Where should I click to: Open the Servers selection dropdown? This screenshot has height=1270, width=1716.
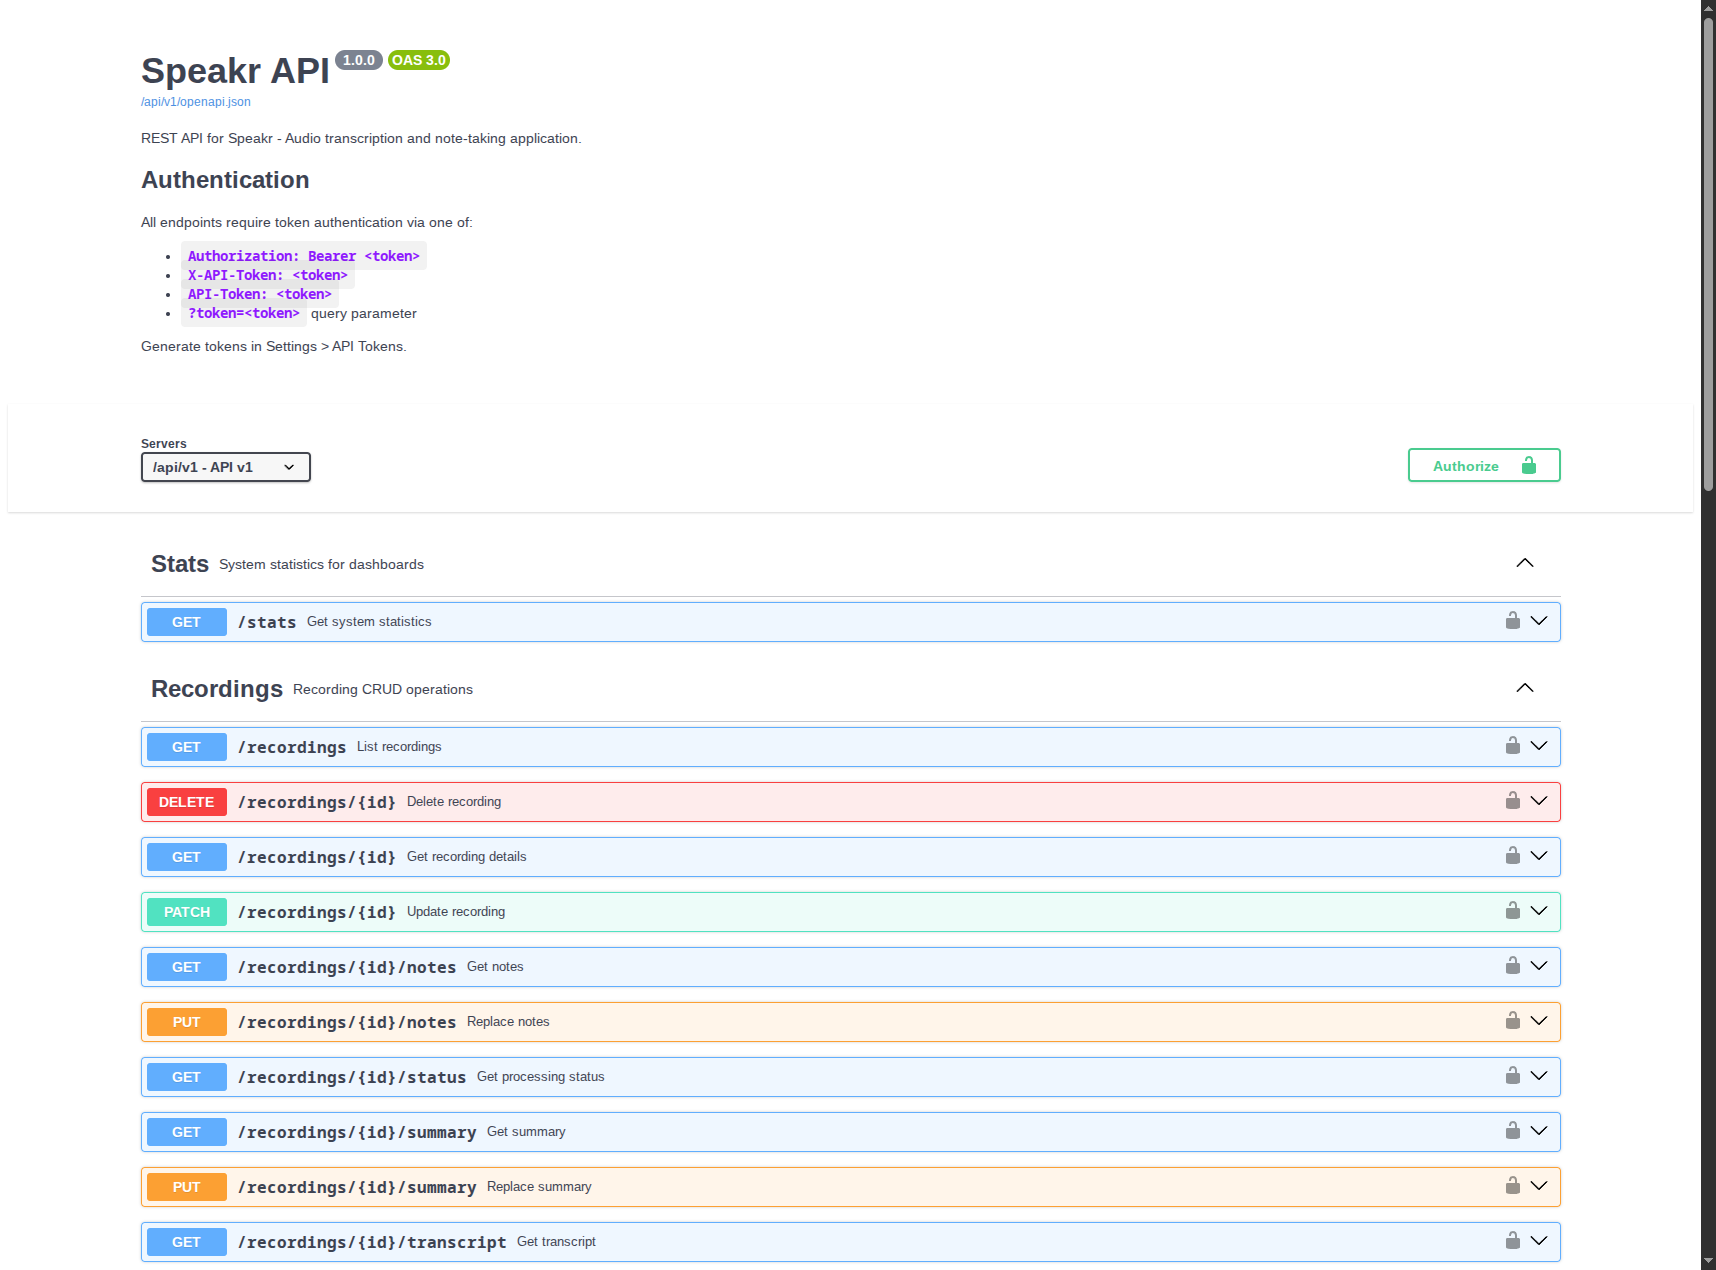click(x=225, y=466)
